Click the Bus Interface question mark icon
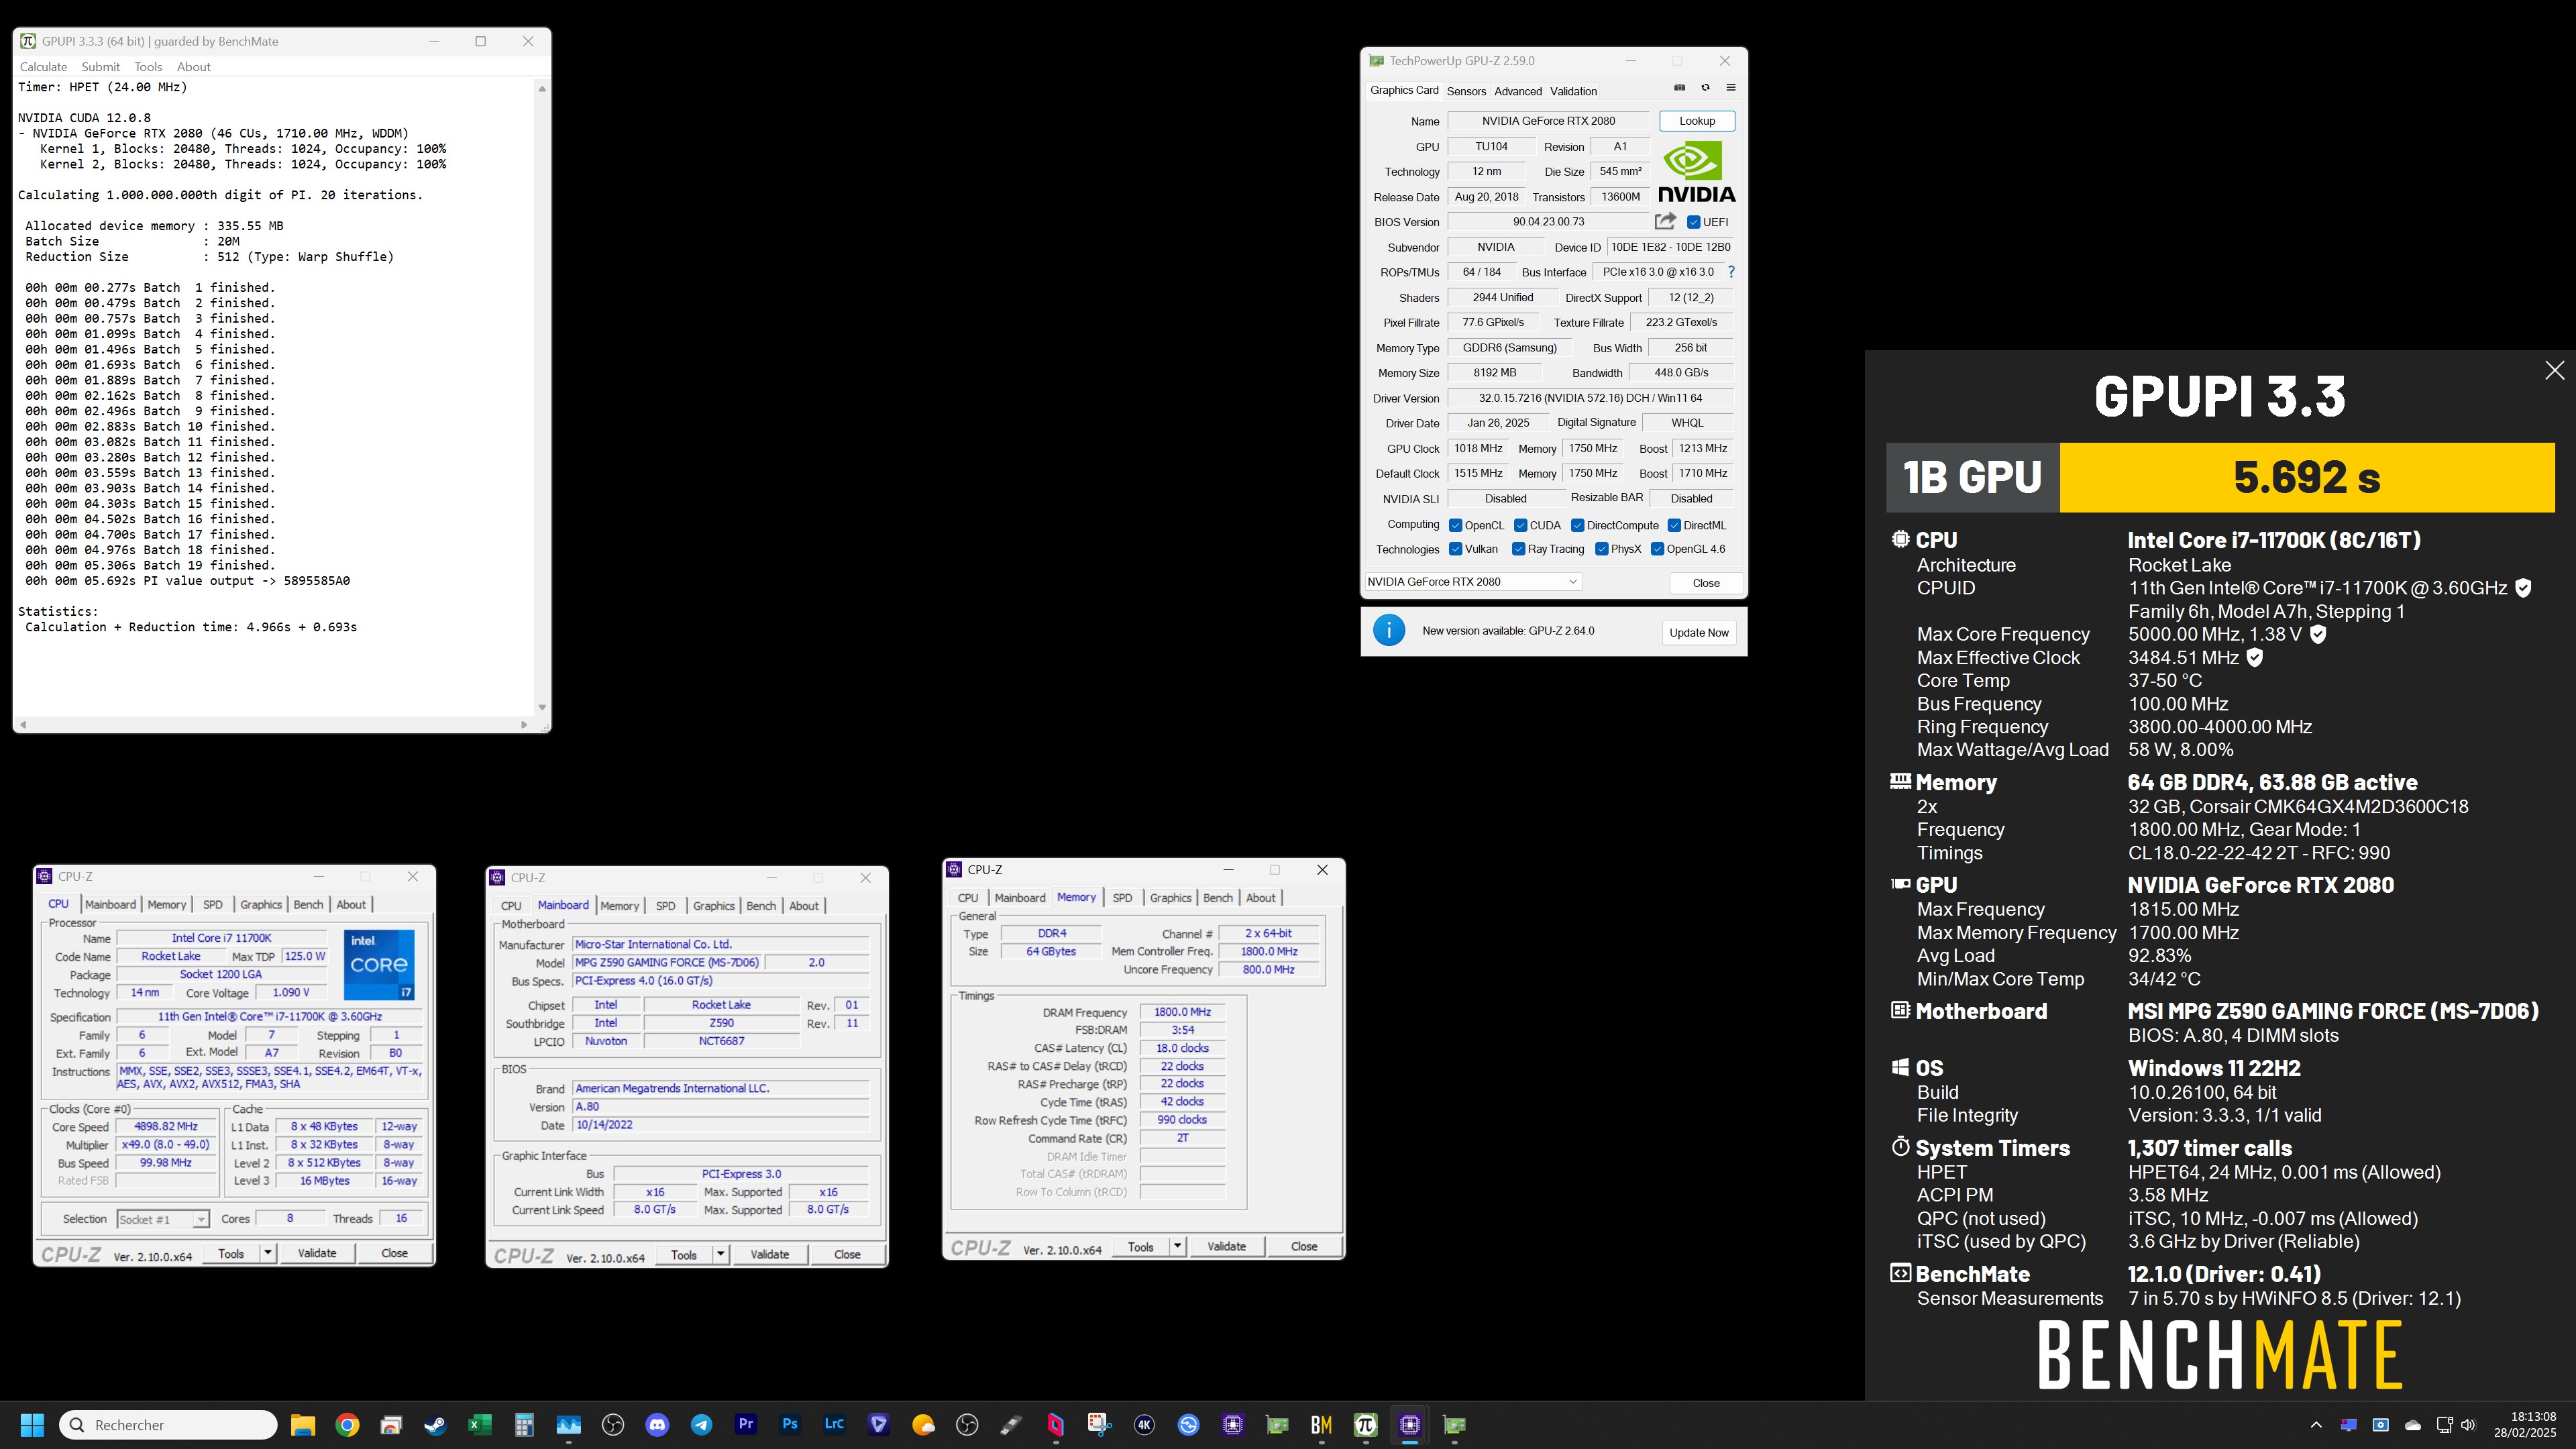The image size is (2576, 1449). [x=1731, y=272]
